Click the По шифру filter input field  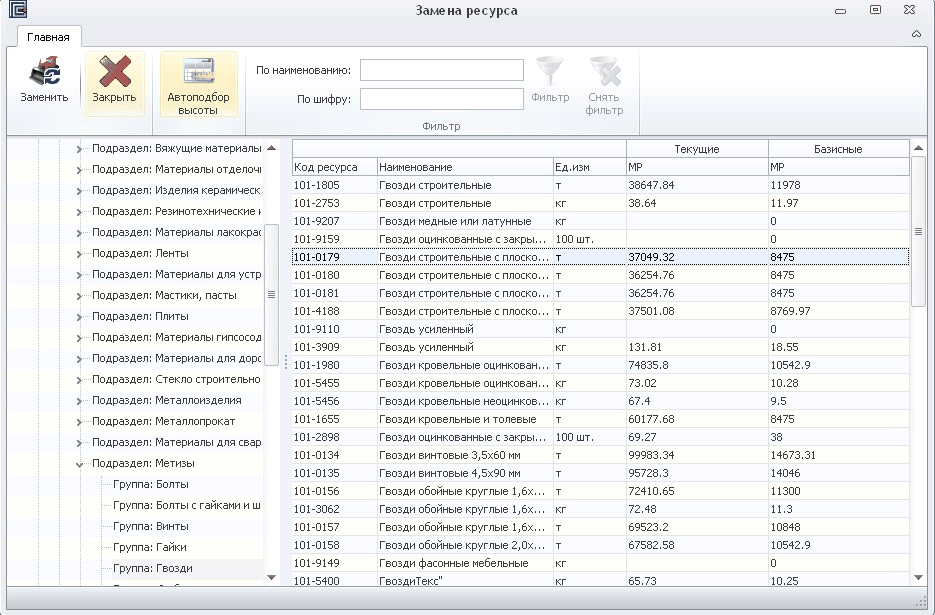441,99
